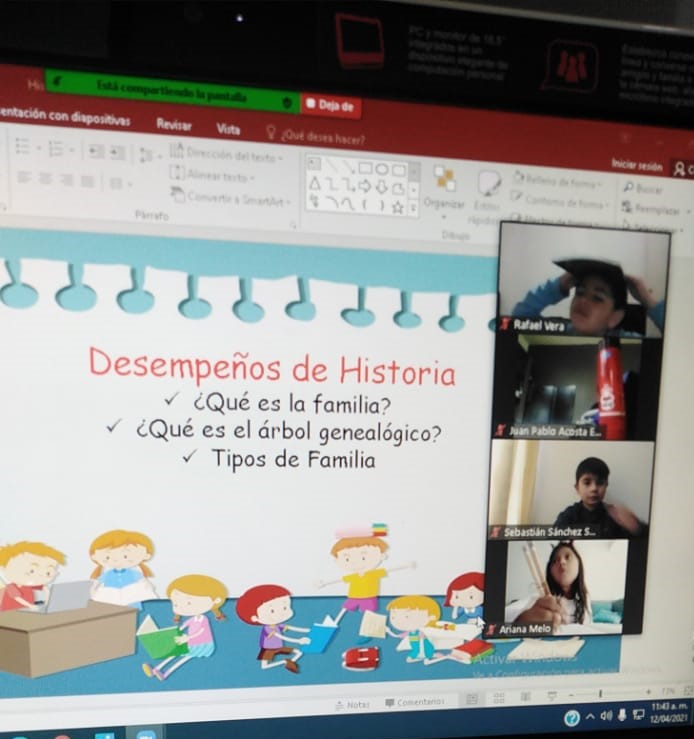Image resolution: width=694 pixels, height=739 pixels.
Task: Toggle the Comentarios pane
Action: point(415,702)
